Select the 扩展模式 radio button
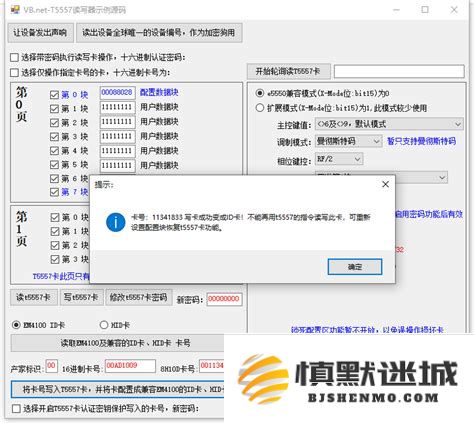The height and width of the screenshot is (423, 474). tap(260, 108)
